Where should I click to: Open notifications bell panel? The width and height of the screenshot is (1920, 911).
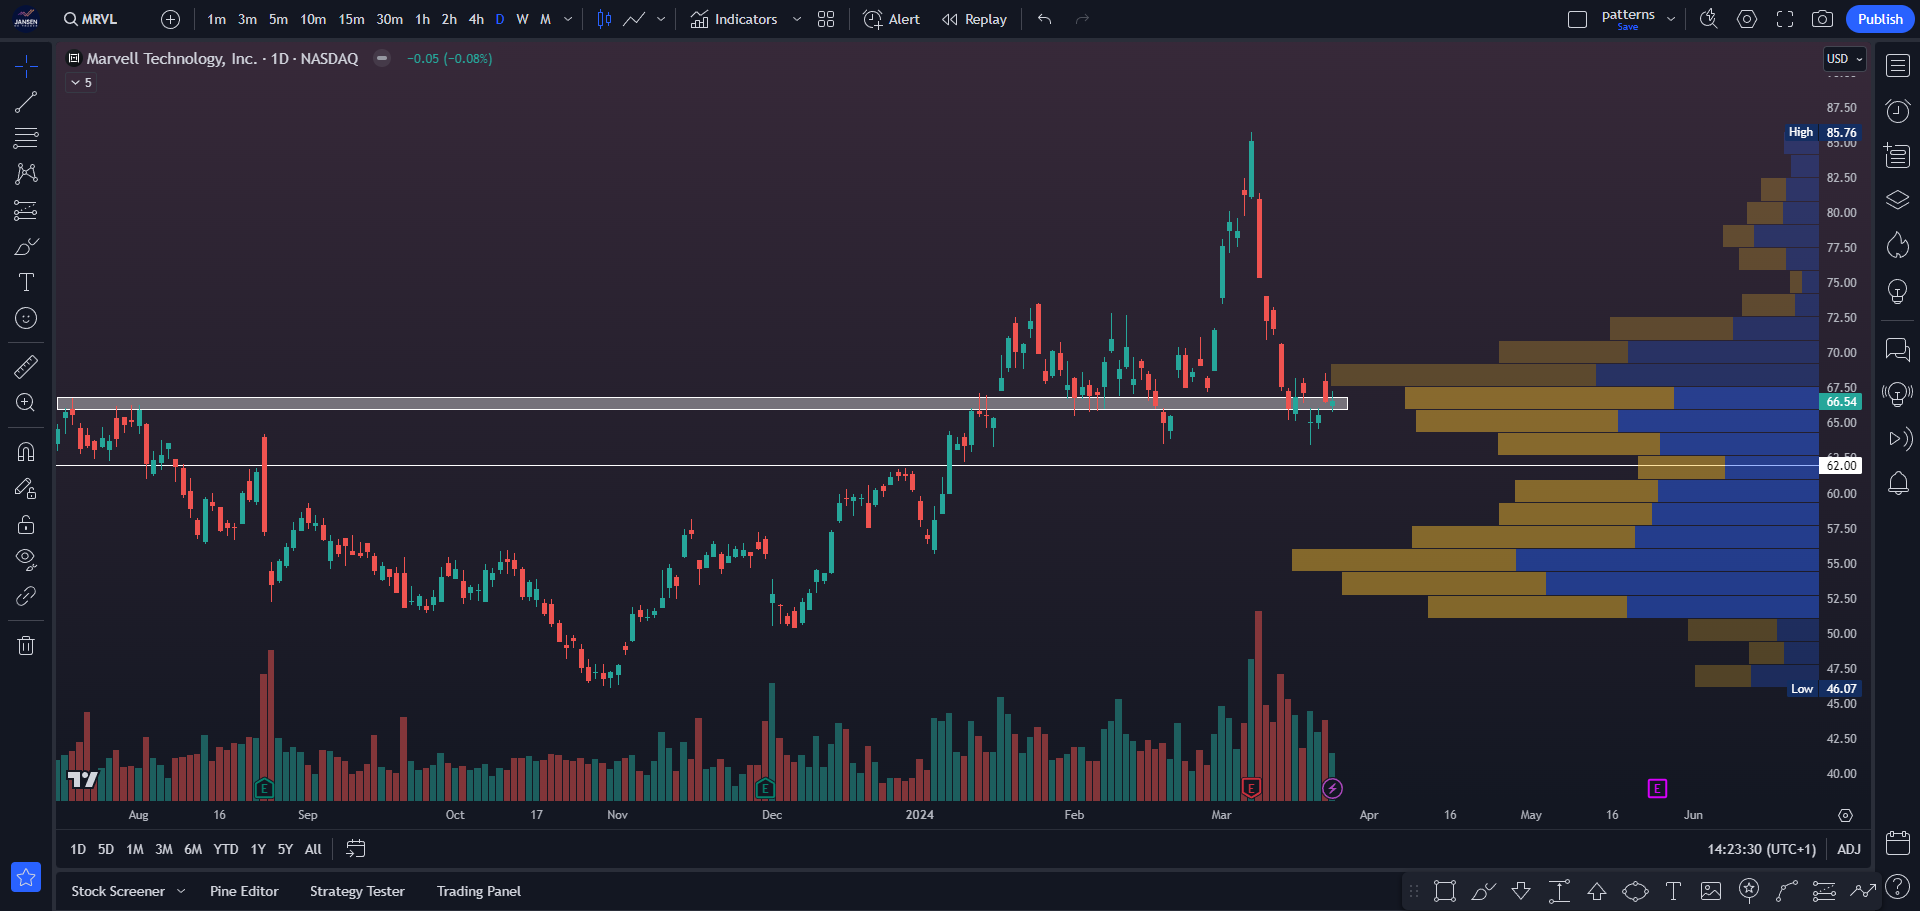coord(1898,484)
